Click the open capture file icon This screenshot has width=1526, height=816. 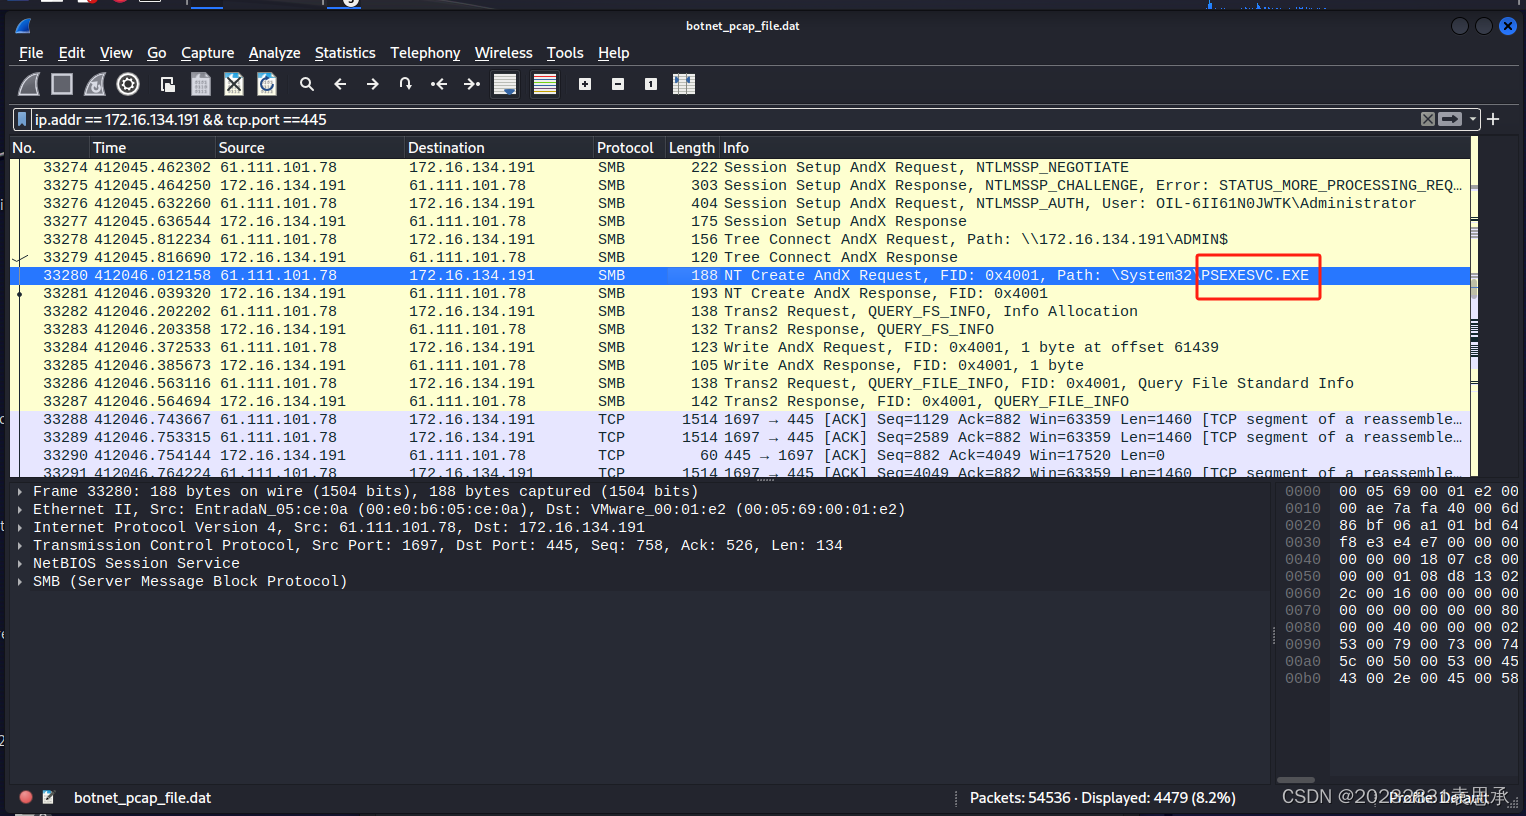click(168, 85)
